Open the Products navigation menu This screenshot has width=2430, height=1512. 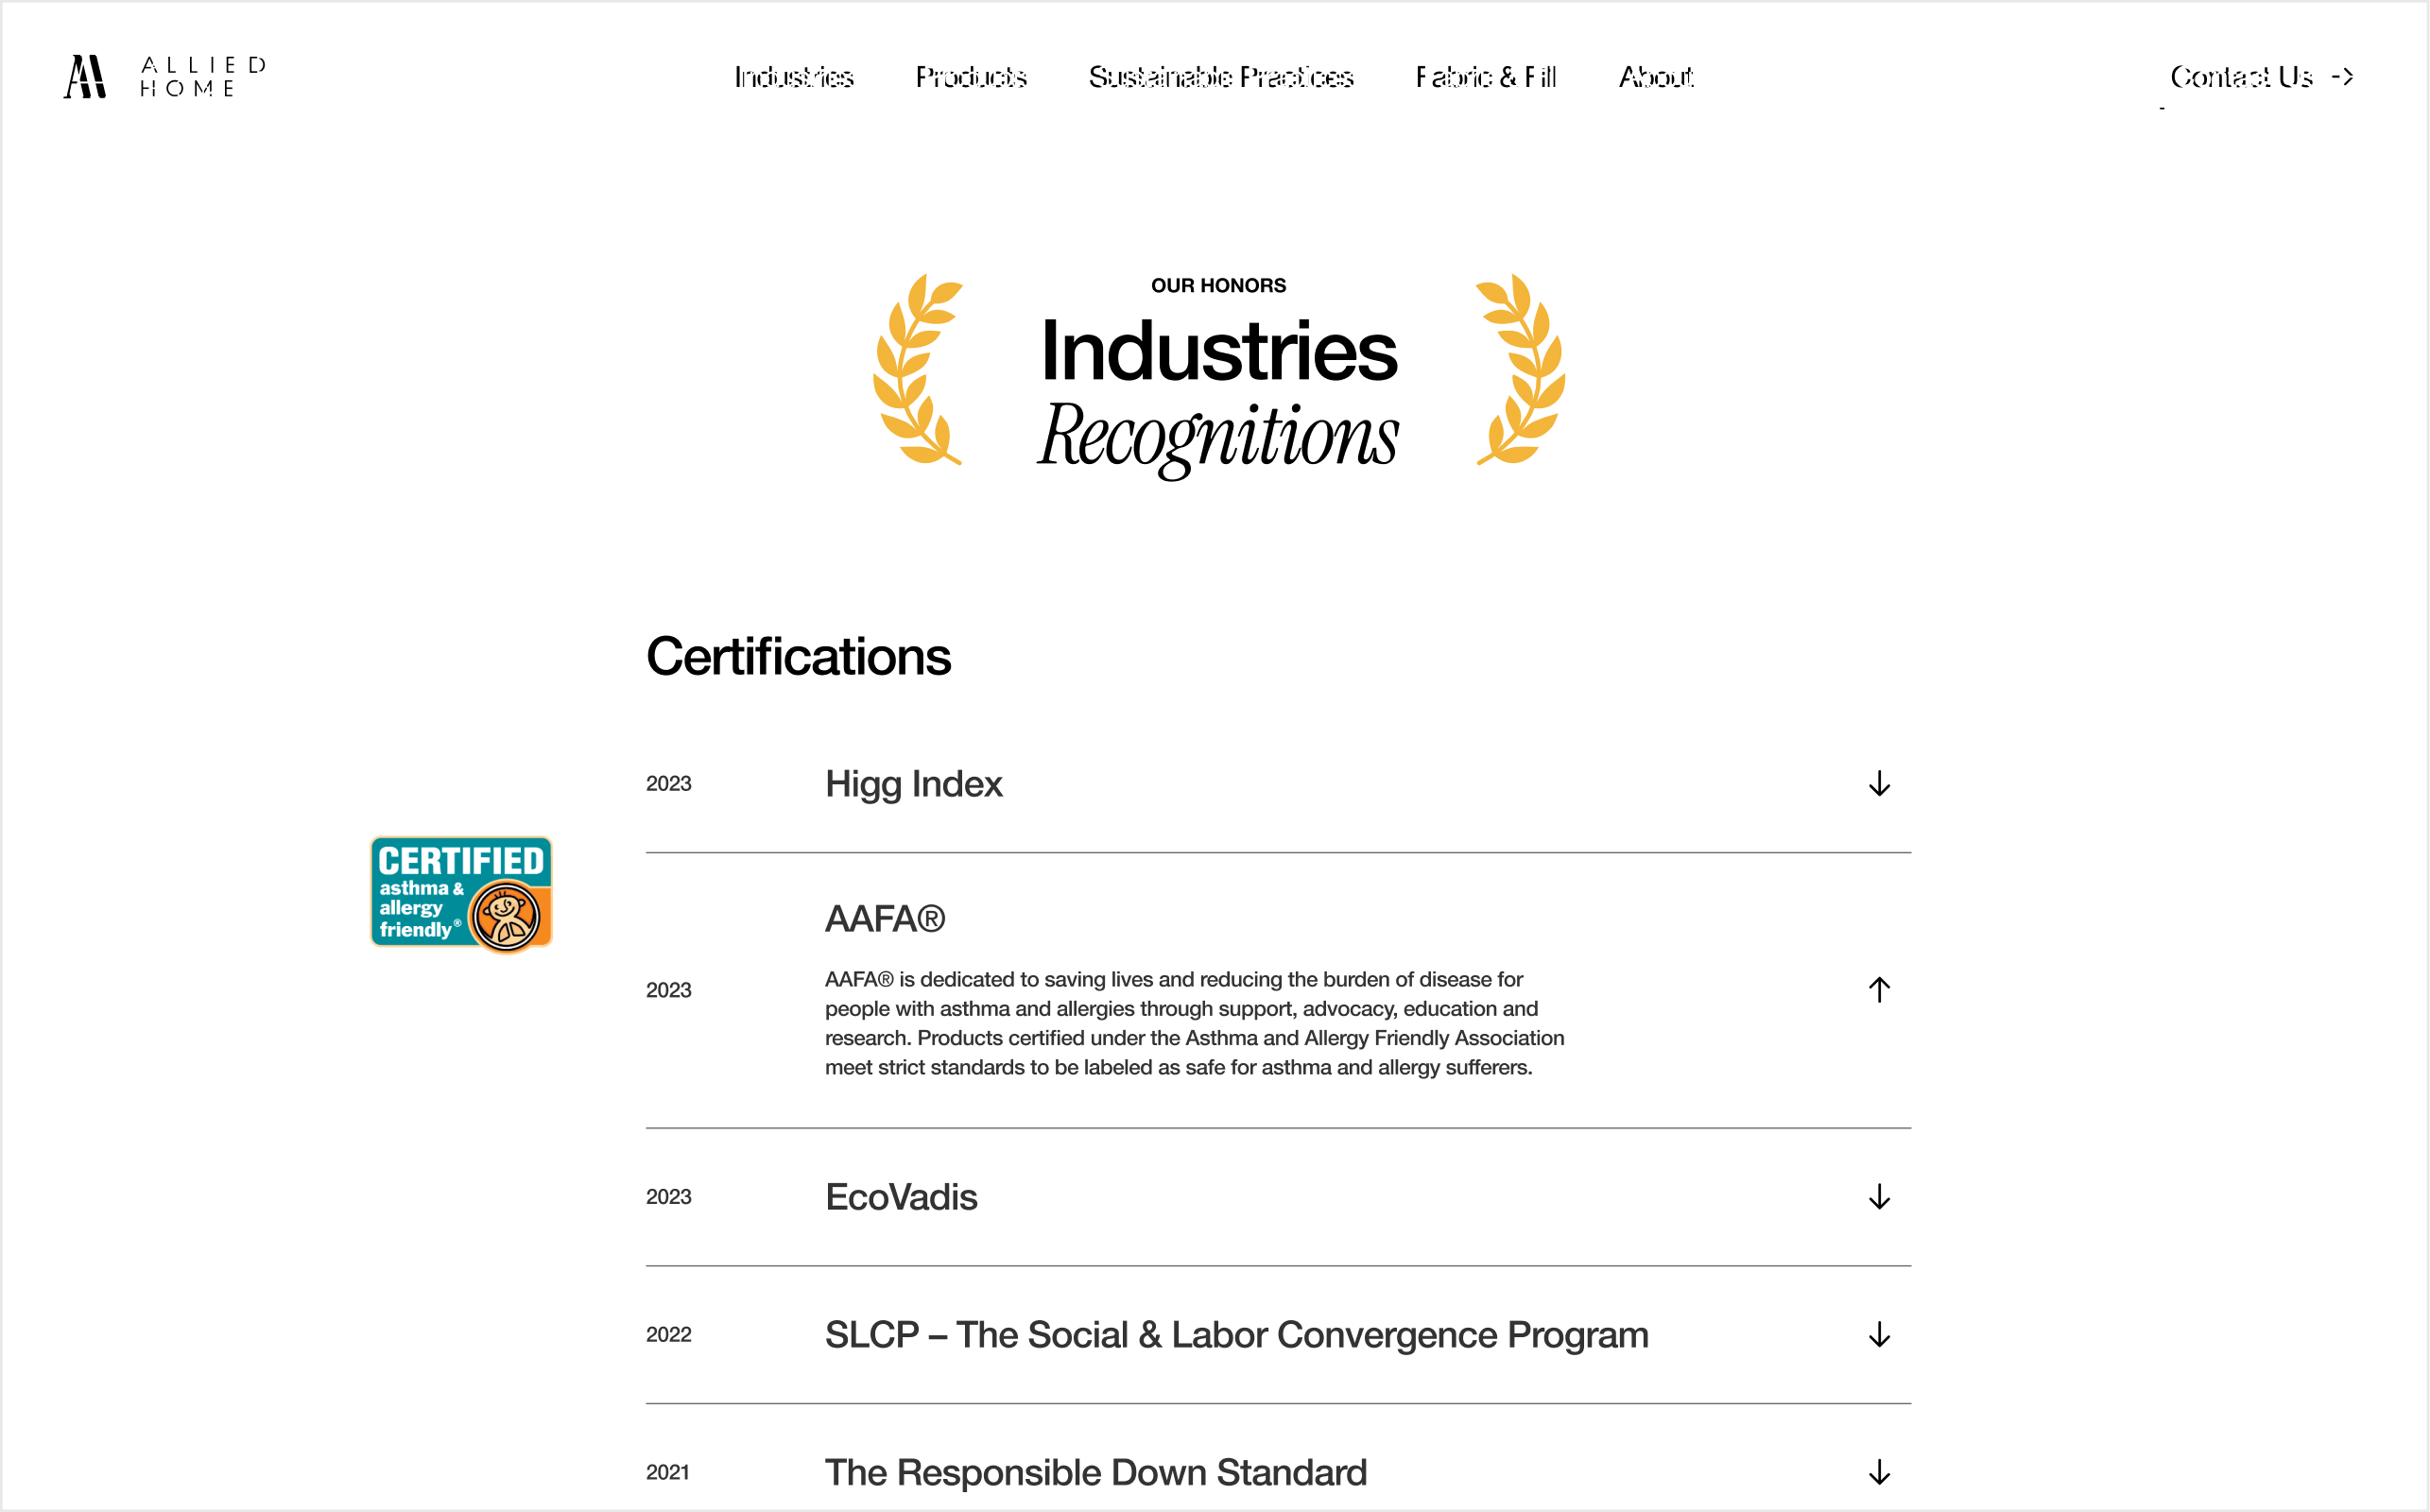point(970,77)
